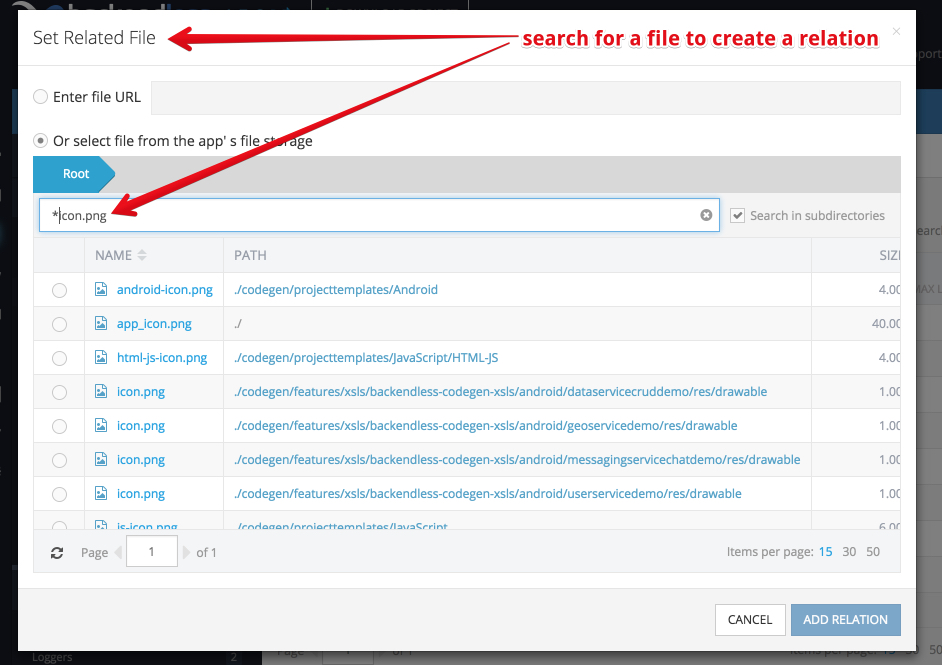
Task: Set items per page to 50
Action: 873,551
